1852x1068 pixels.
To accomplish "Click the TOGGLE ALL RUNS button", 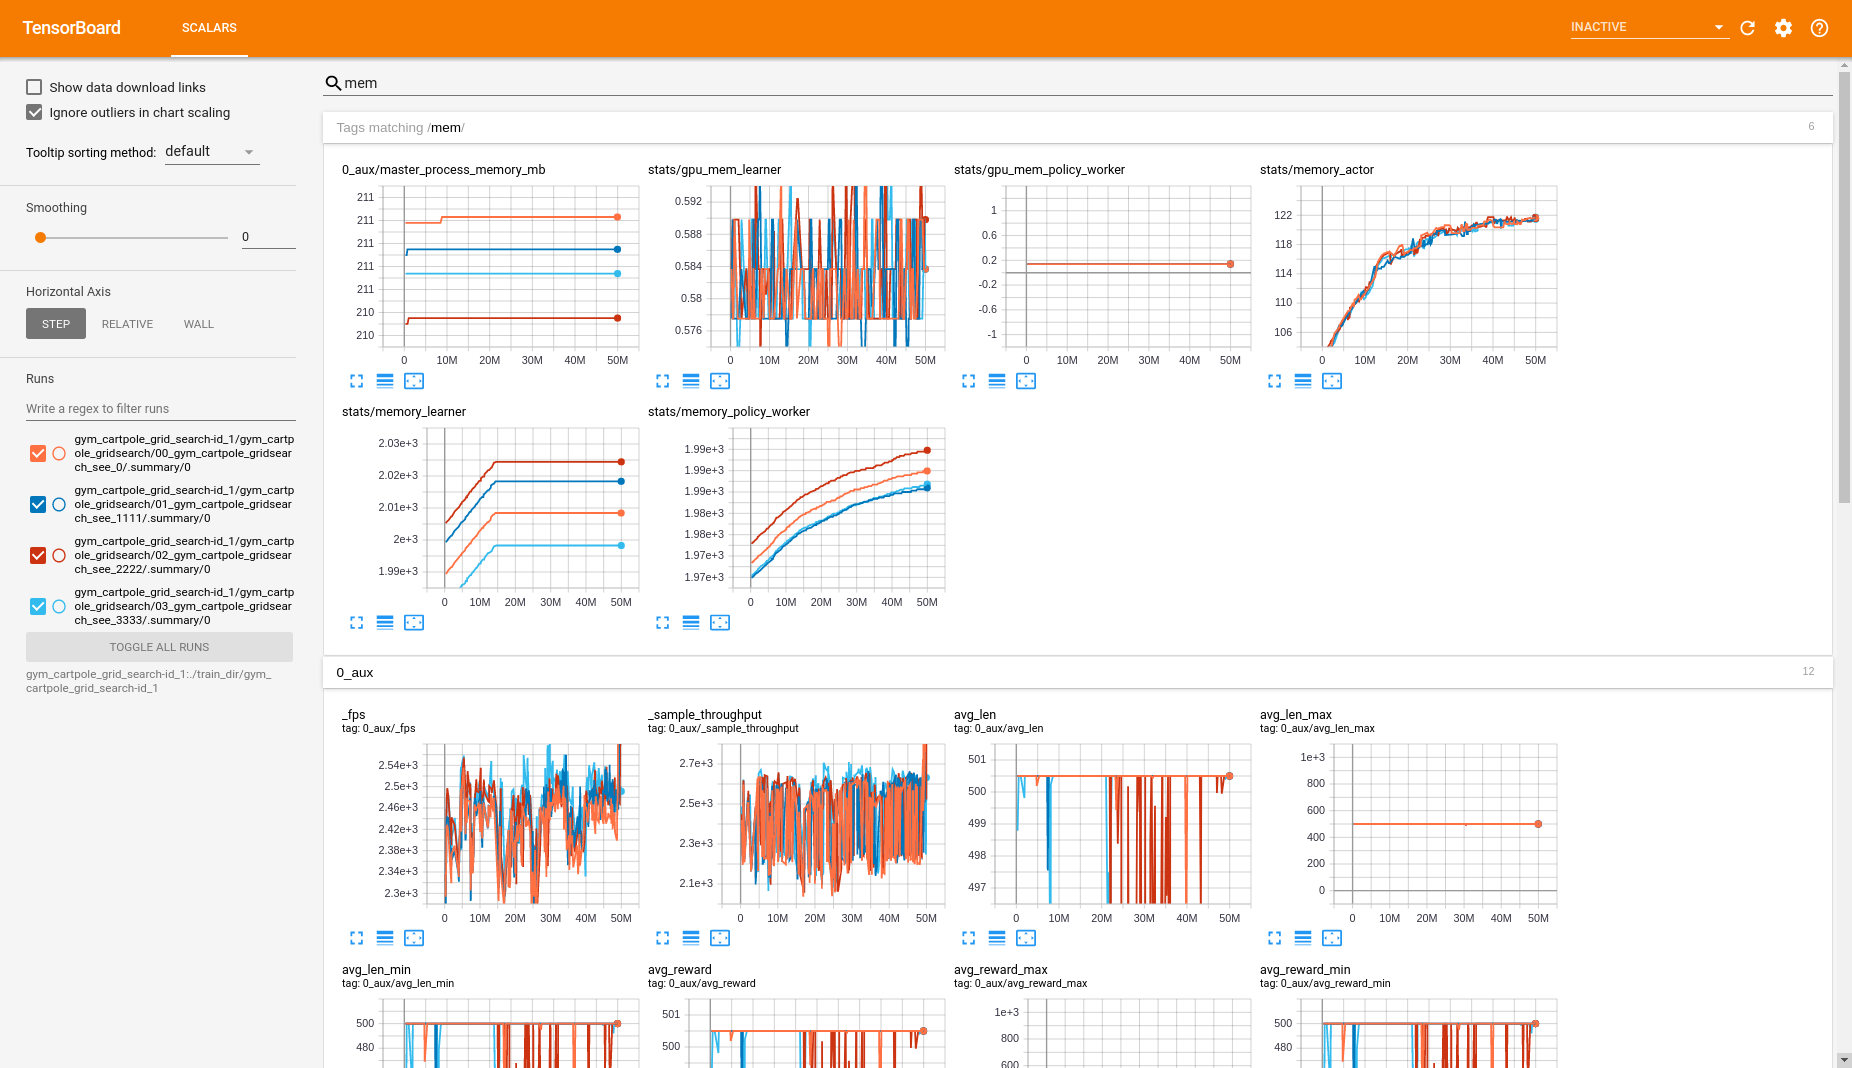I will 158,646.
